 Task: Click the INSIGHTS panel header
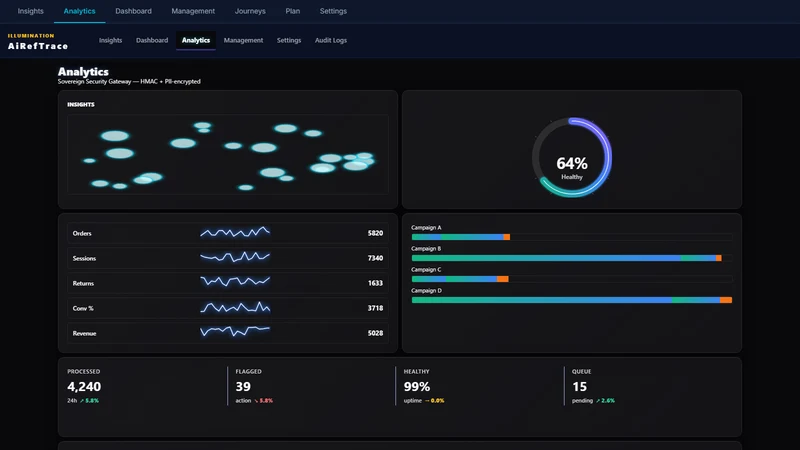pos(81,105)
